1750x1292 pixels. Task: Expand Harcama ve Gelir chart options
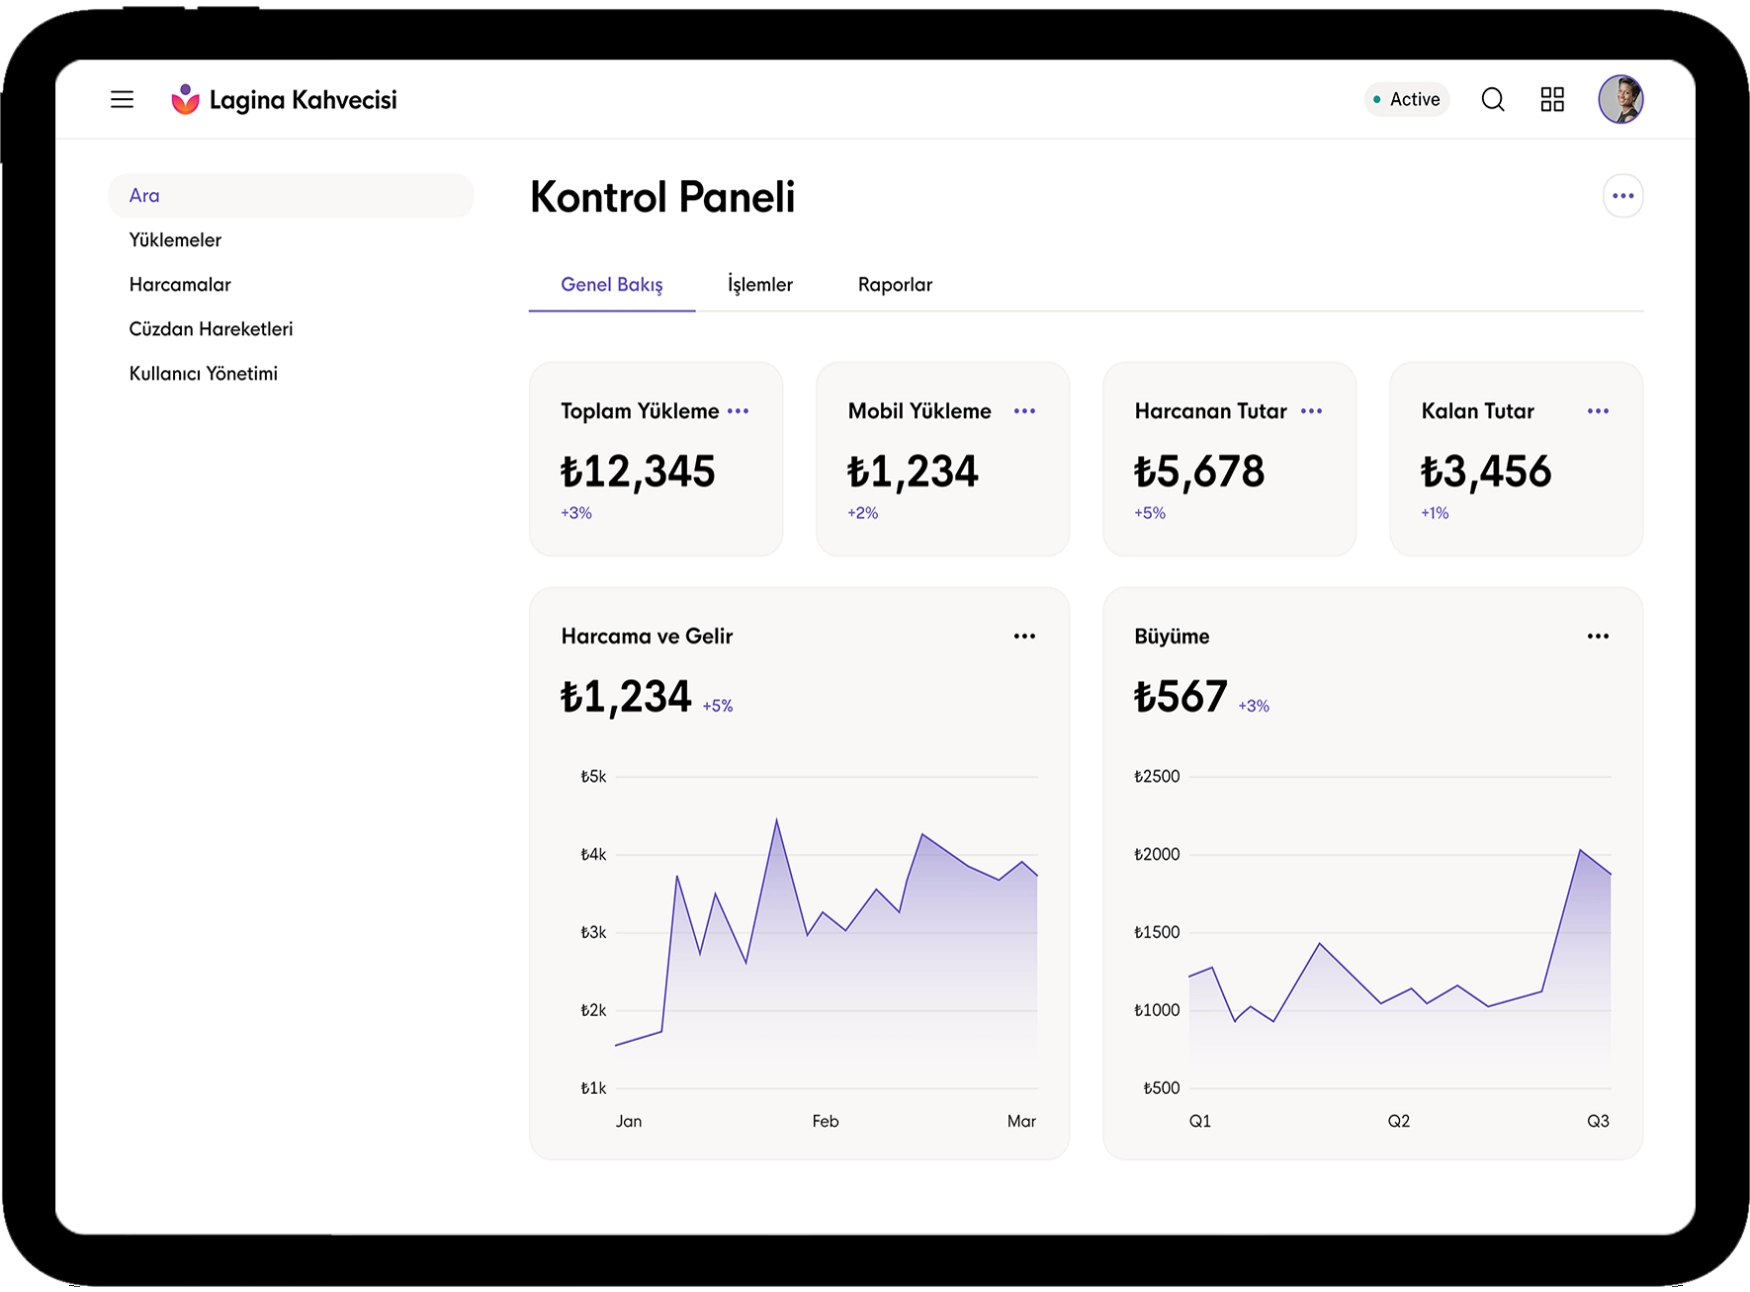click(1024, 636)
